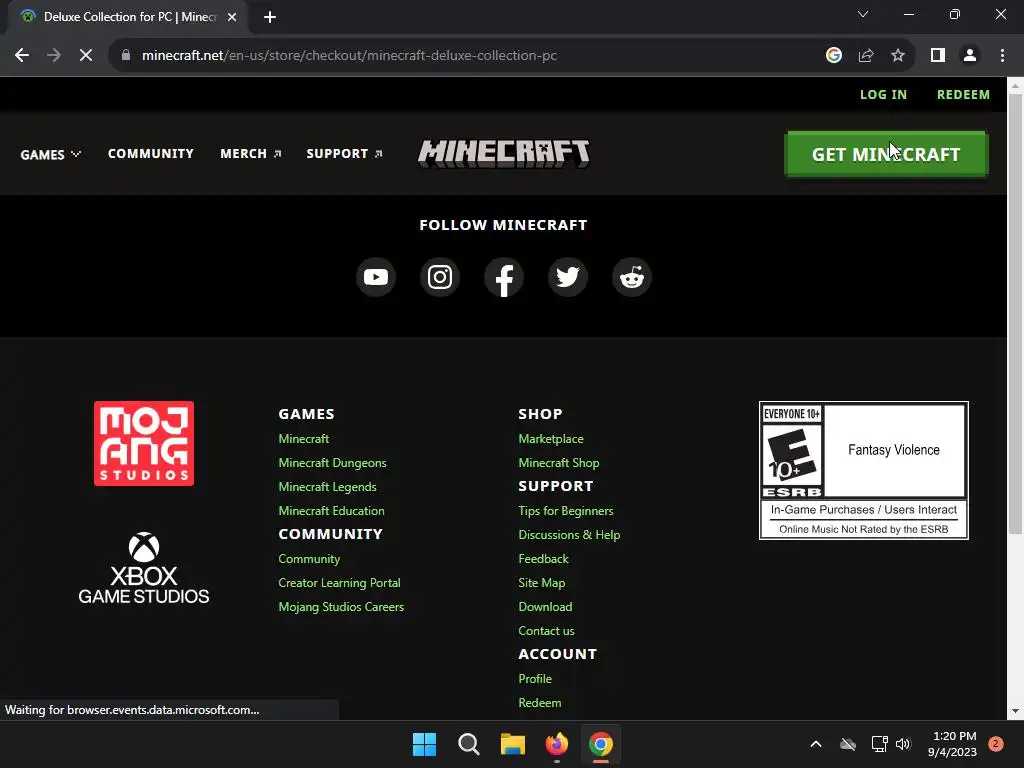This screenshot has width=1024, height=768.
Task: Open Community nav item
Action: (x=151, y=153)
